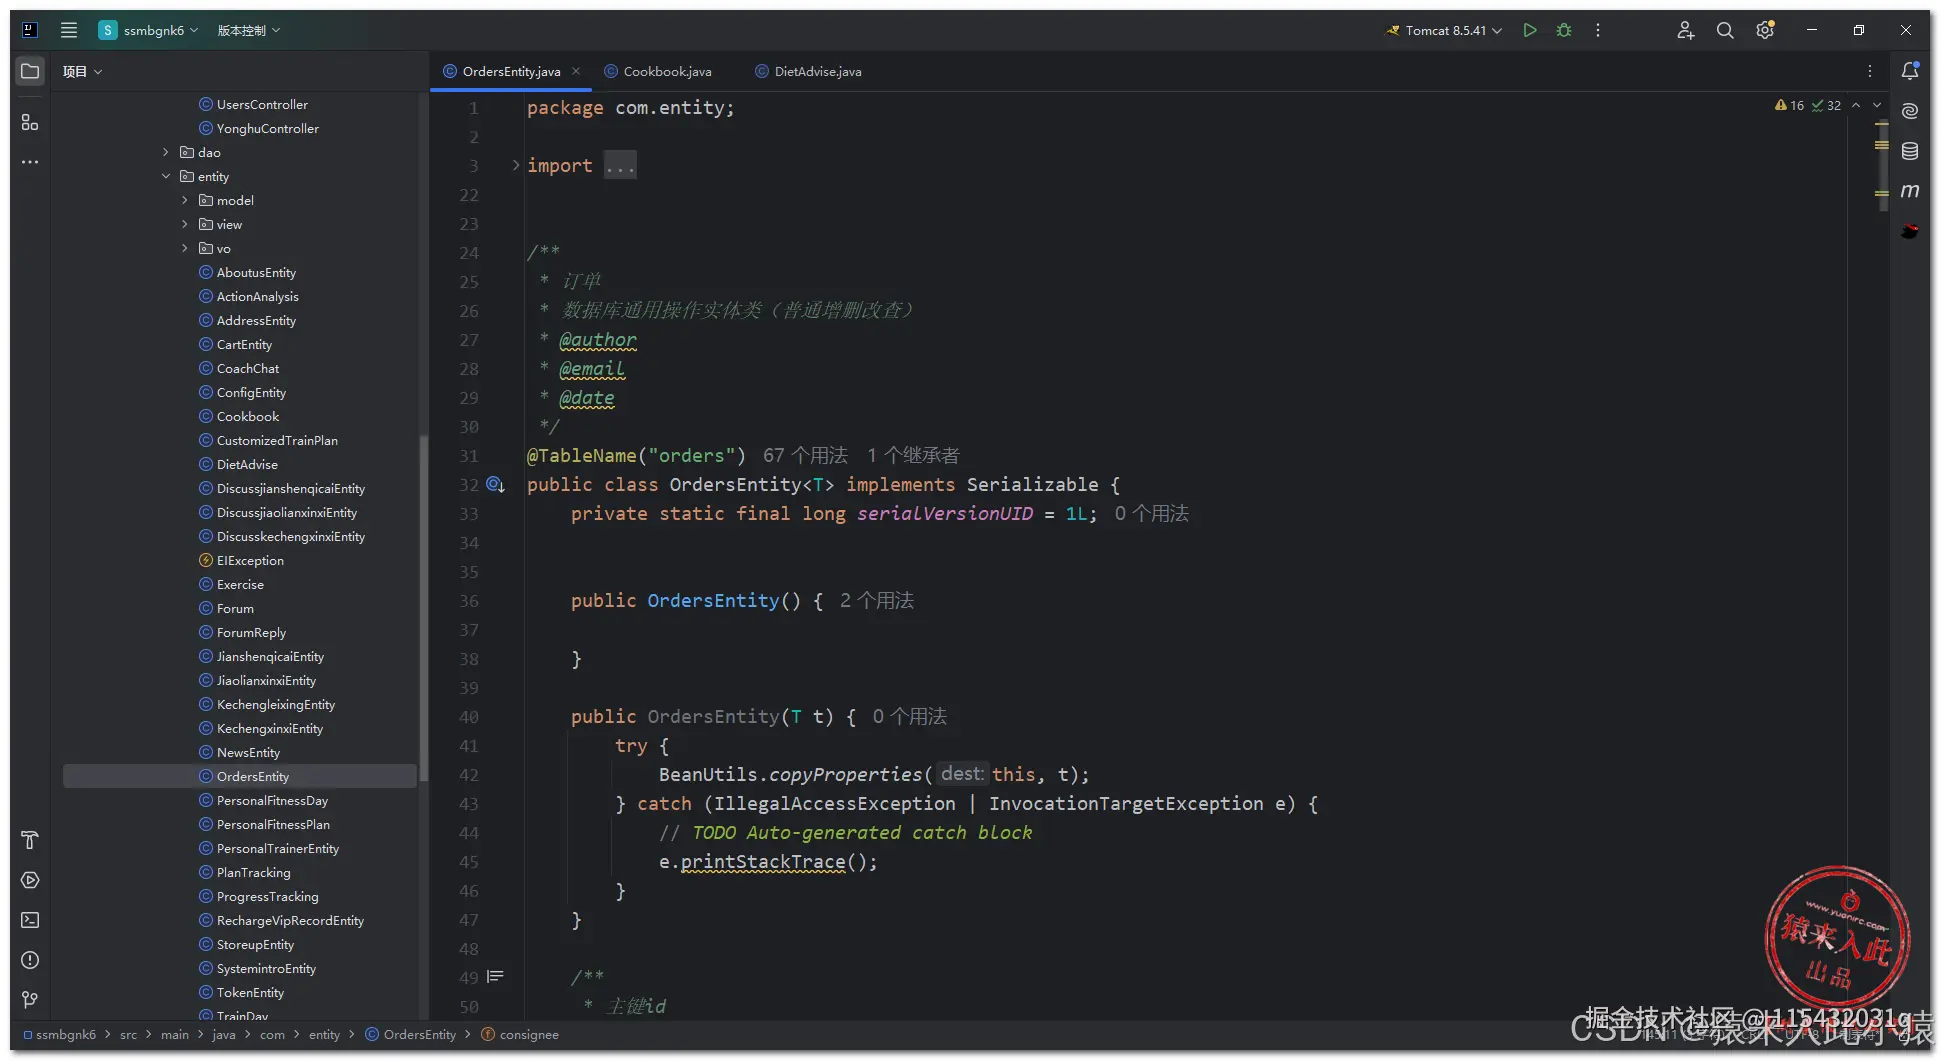Viewport: 1941px width, 1061px height.
Task: Expand the model folder
Action: point(185,200)
